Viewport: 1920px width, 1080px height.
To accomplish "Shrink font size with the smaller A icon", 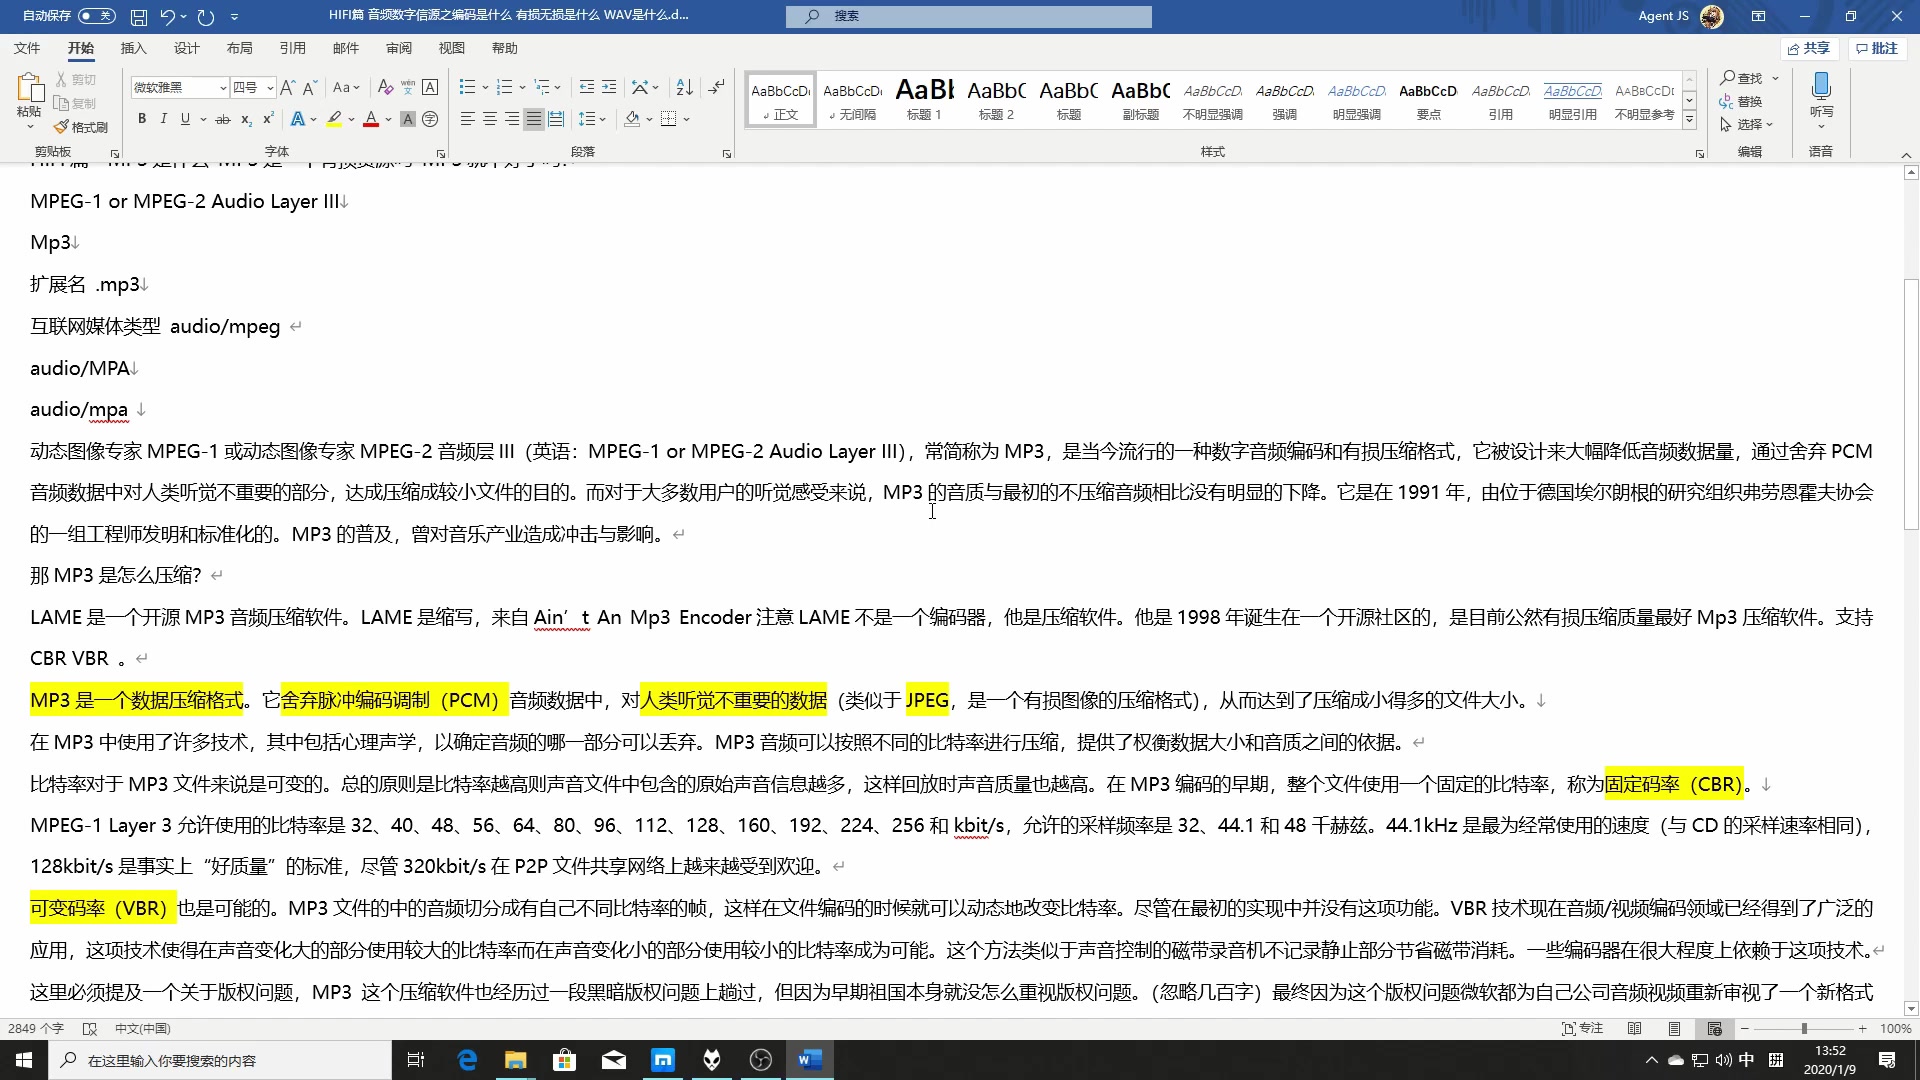I will (x=310, y=88).
